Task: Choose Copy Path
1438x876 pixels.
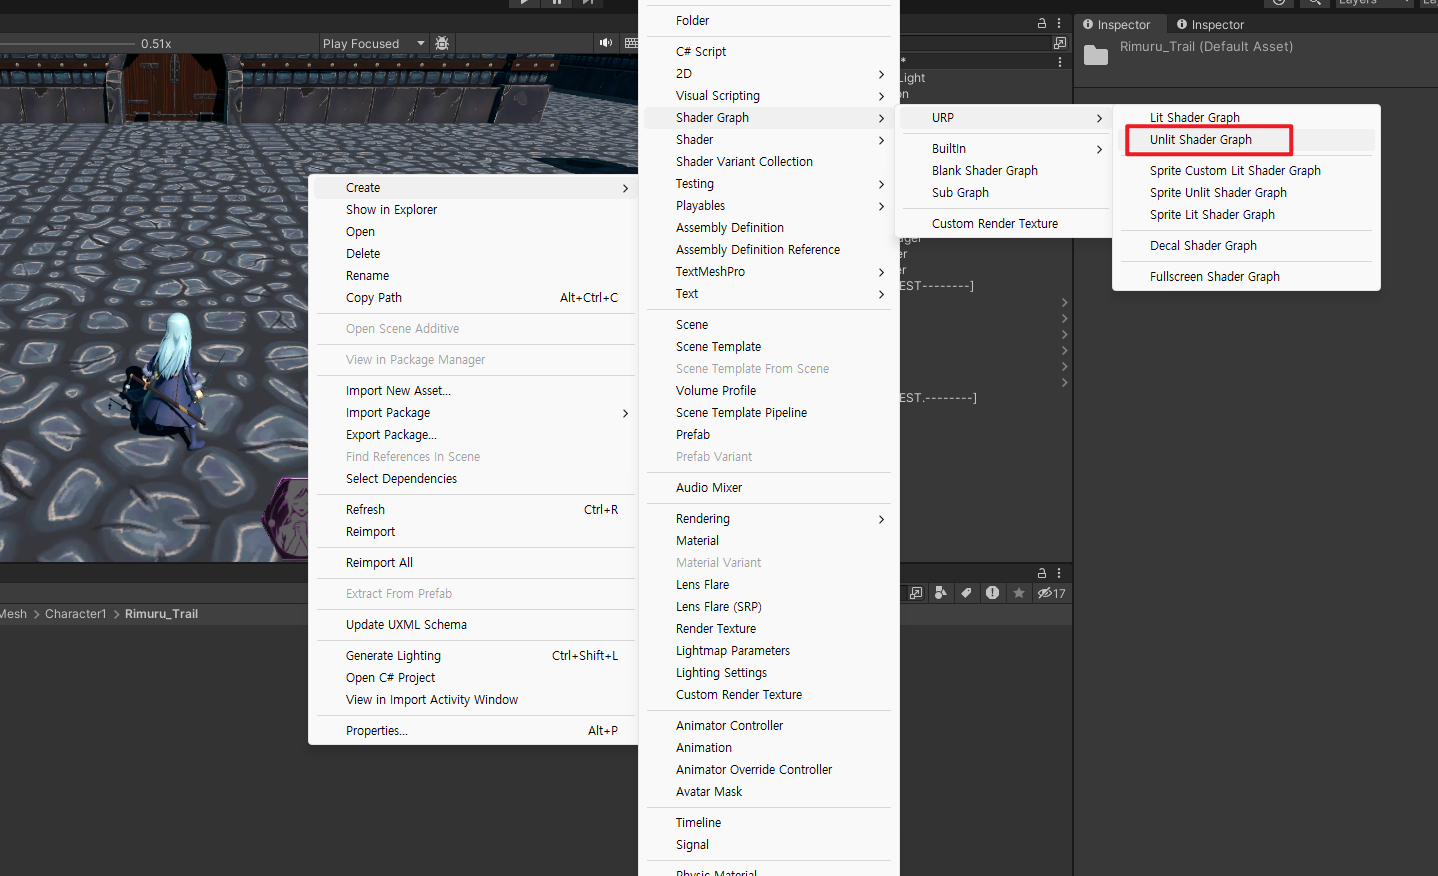Action: 475,297
